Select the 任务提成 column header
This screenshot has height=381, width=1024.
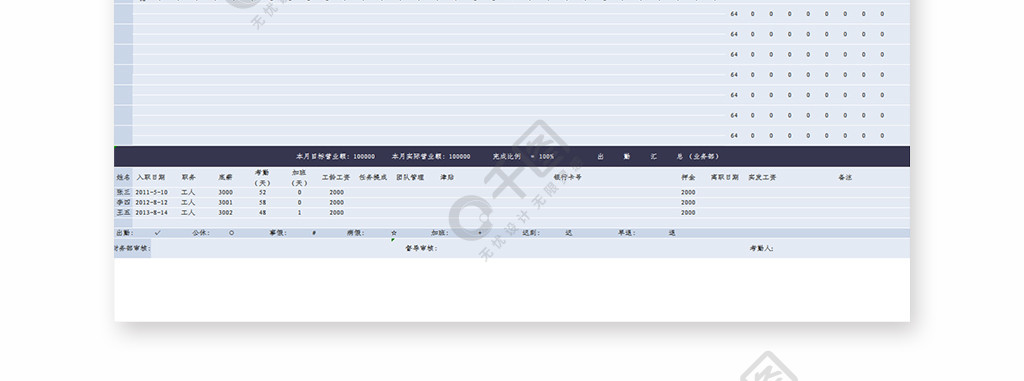(374, 177)
